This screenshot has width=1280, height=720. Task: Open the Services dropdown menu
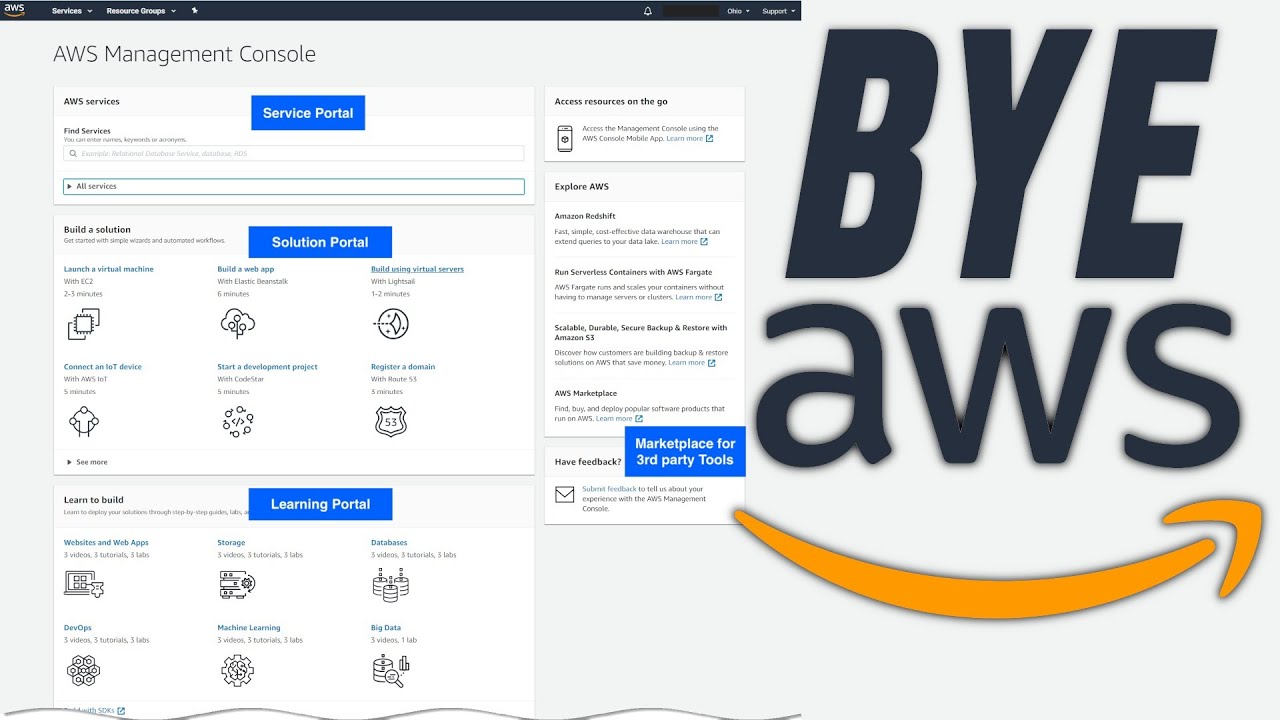point(72,11)
